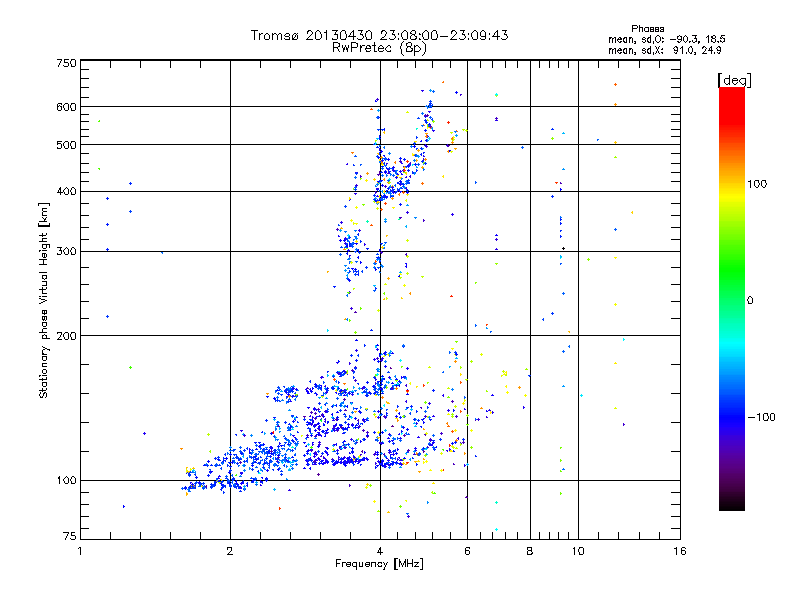This screenshot has height=600, width=800.
Task: Click the "mean, sd,X: 91.0, 24.9" line
Action: click(664, 50)
